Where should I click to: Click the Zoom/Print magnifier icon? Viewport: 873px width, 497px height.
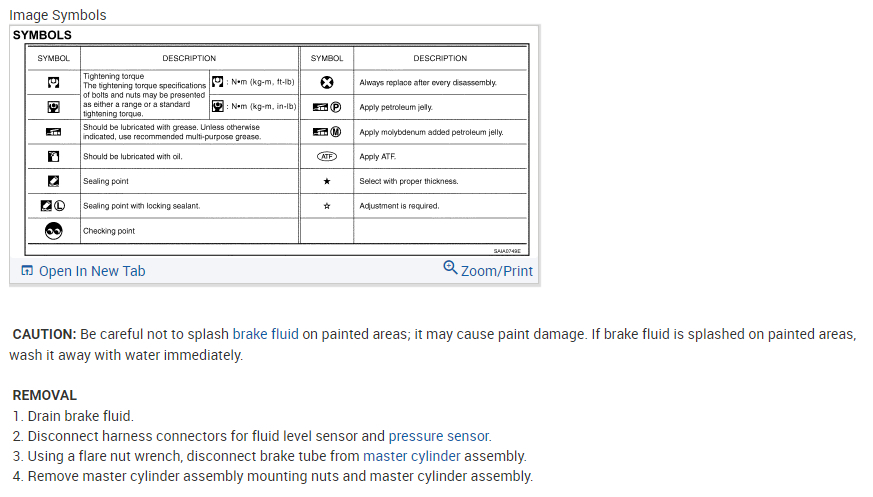[450, 268]
